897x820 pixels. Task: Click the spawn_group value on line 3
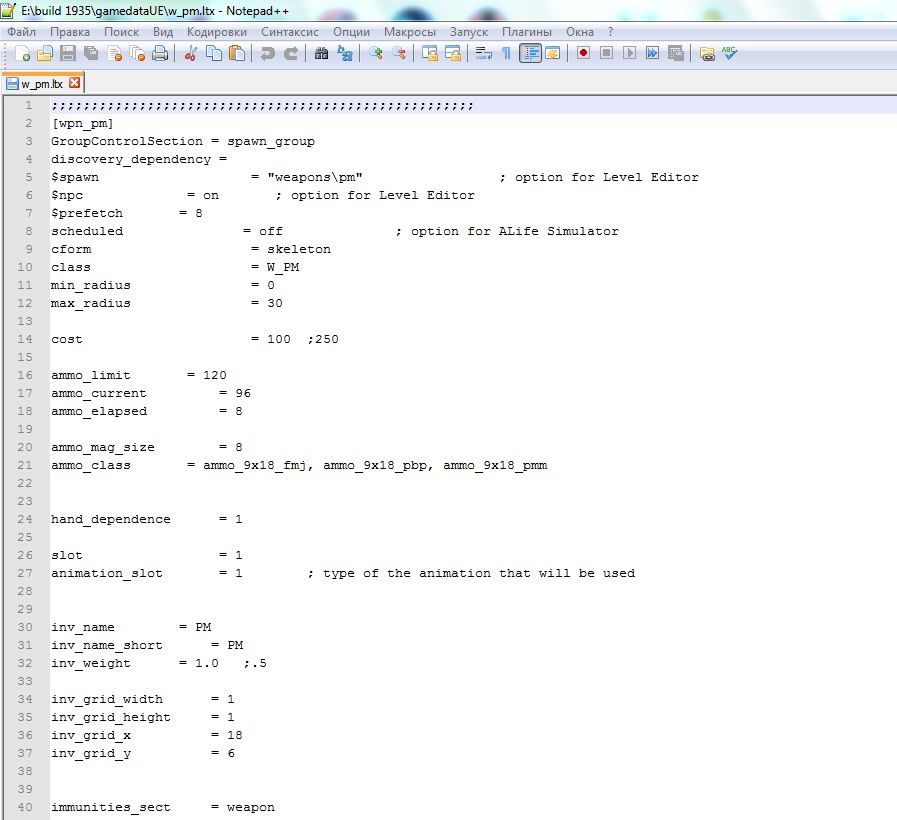pos(271,141)
